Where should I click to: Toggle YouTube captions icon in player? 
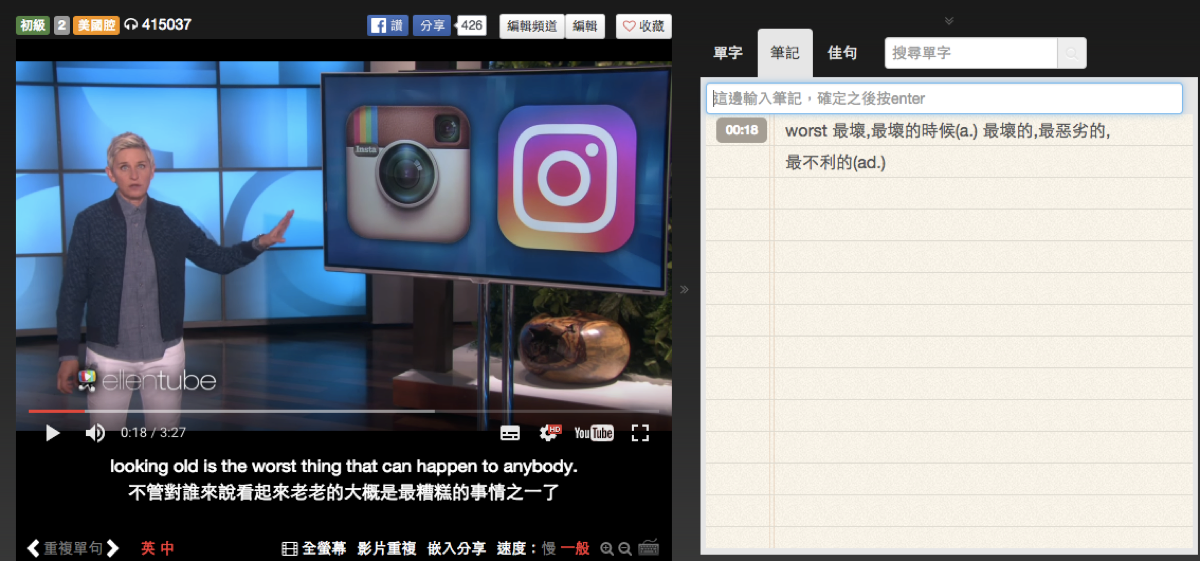pos(510,433)
